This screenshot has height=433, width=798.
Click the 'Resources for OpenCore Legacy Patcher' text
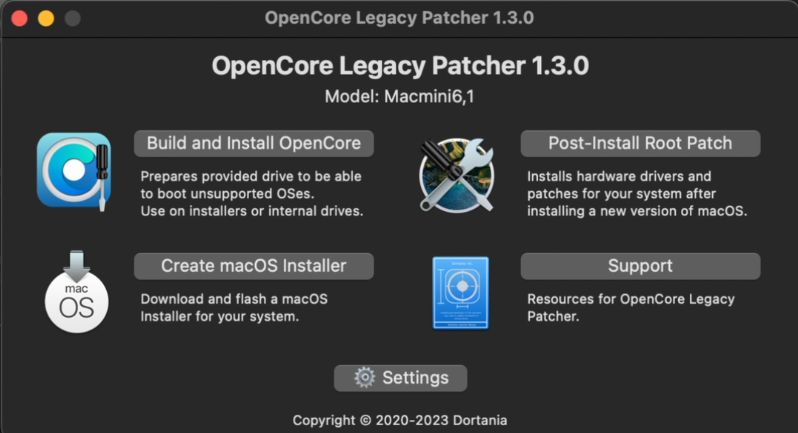[631, 307]
